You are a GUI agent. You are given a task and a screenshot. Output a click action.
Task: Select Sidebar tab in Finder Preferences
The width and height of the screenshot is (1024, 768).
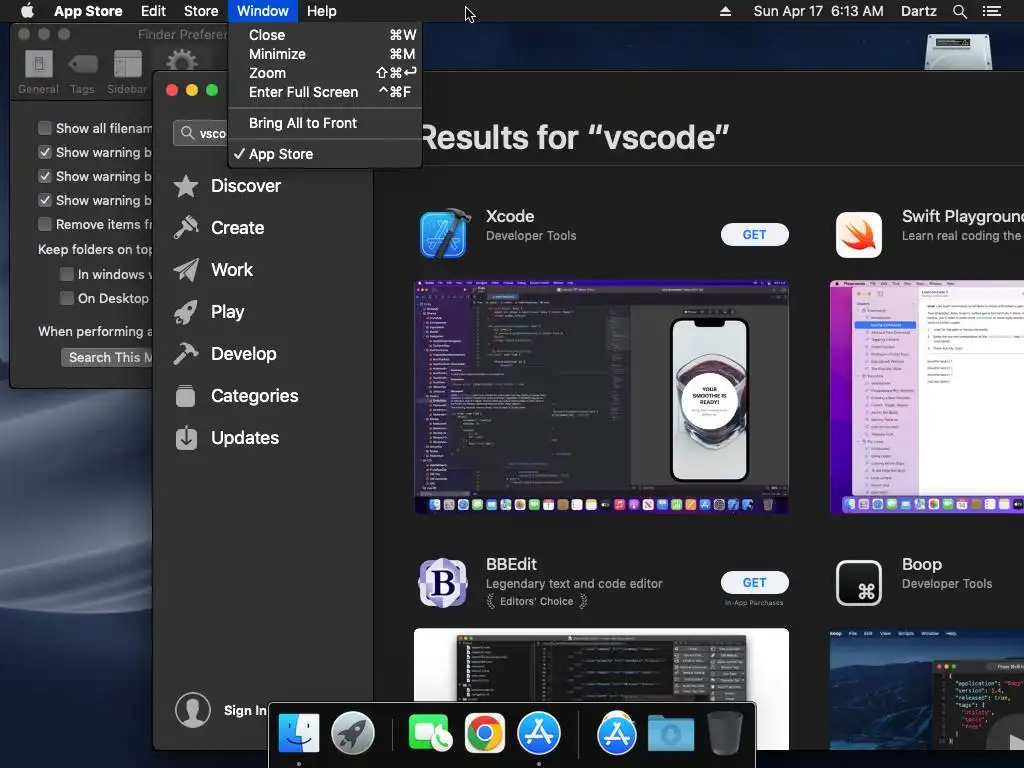[x=127, y=72]
